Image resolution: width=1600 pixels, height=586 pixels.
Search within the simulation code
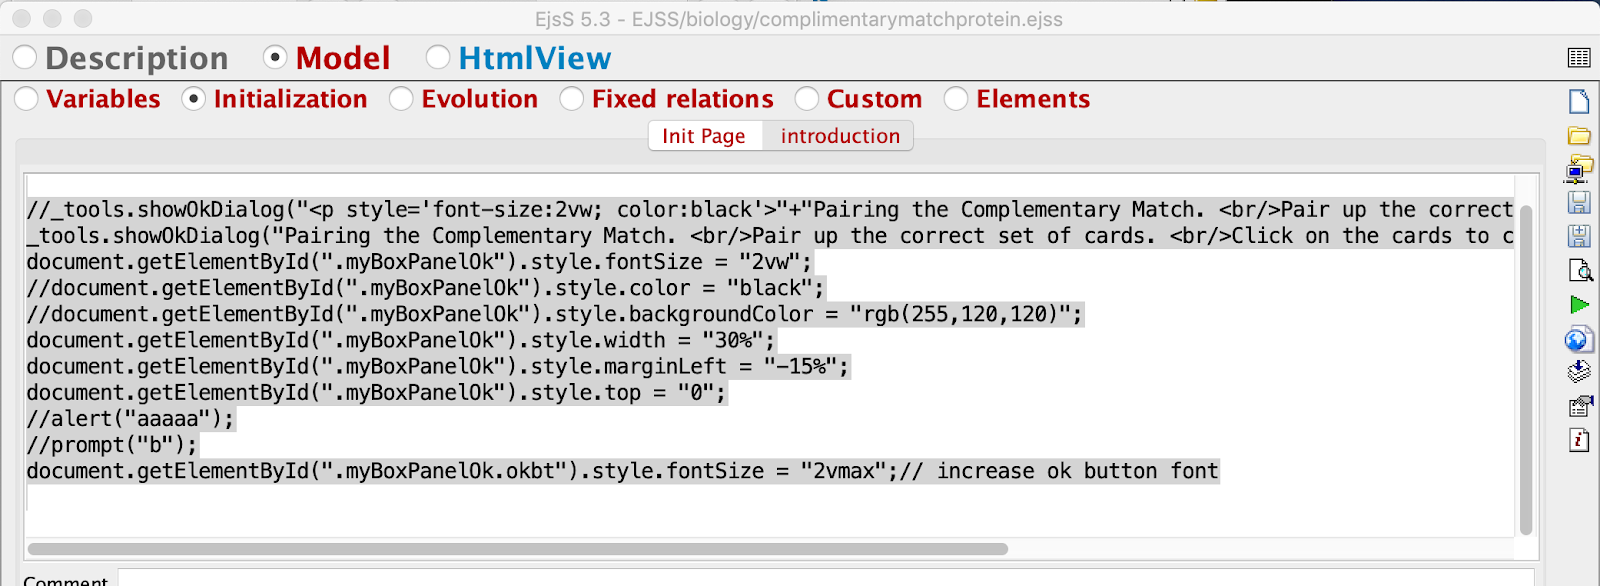point(1580,270)
